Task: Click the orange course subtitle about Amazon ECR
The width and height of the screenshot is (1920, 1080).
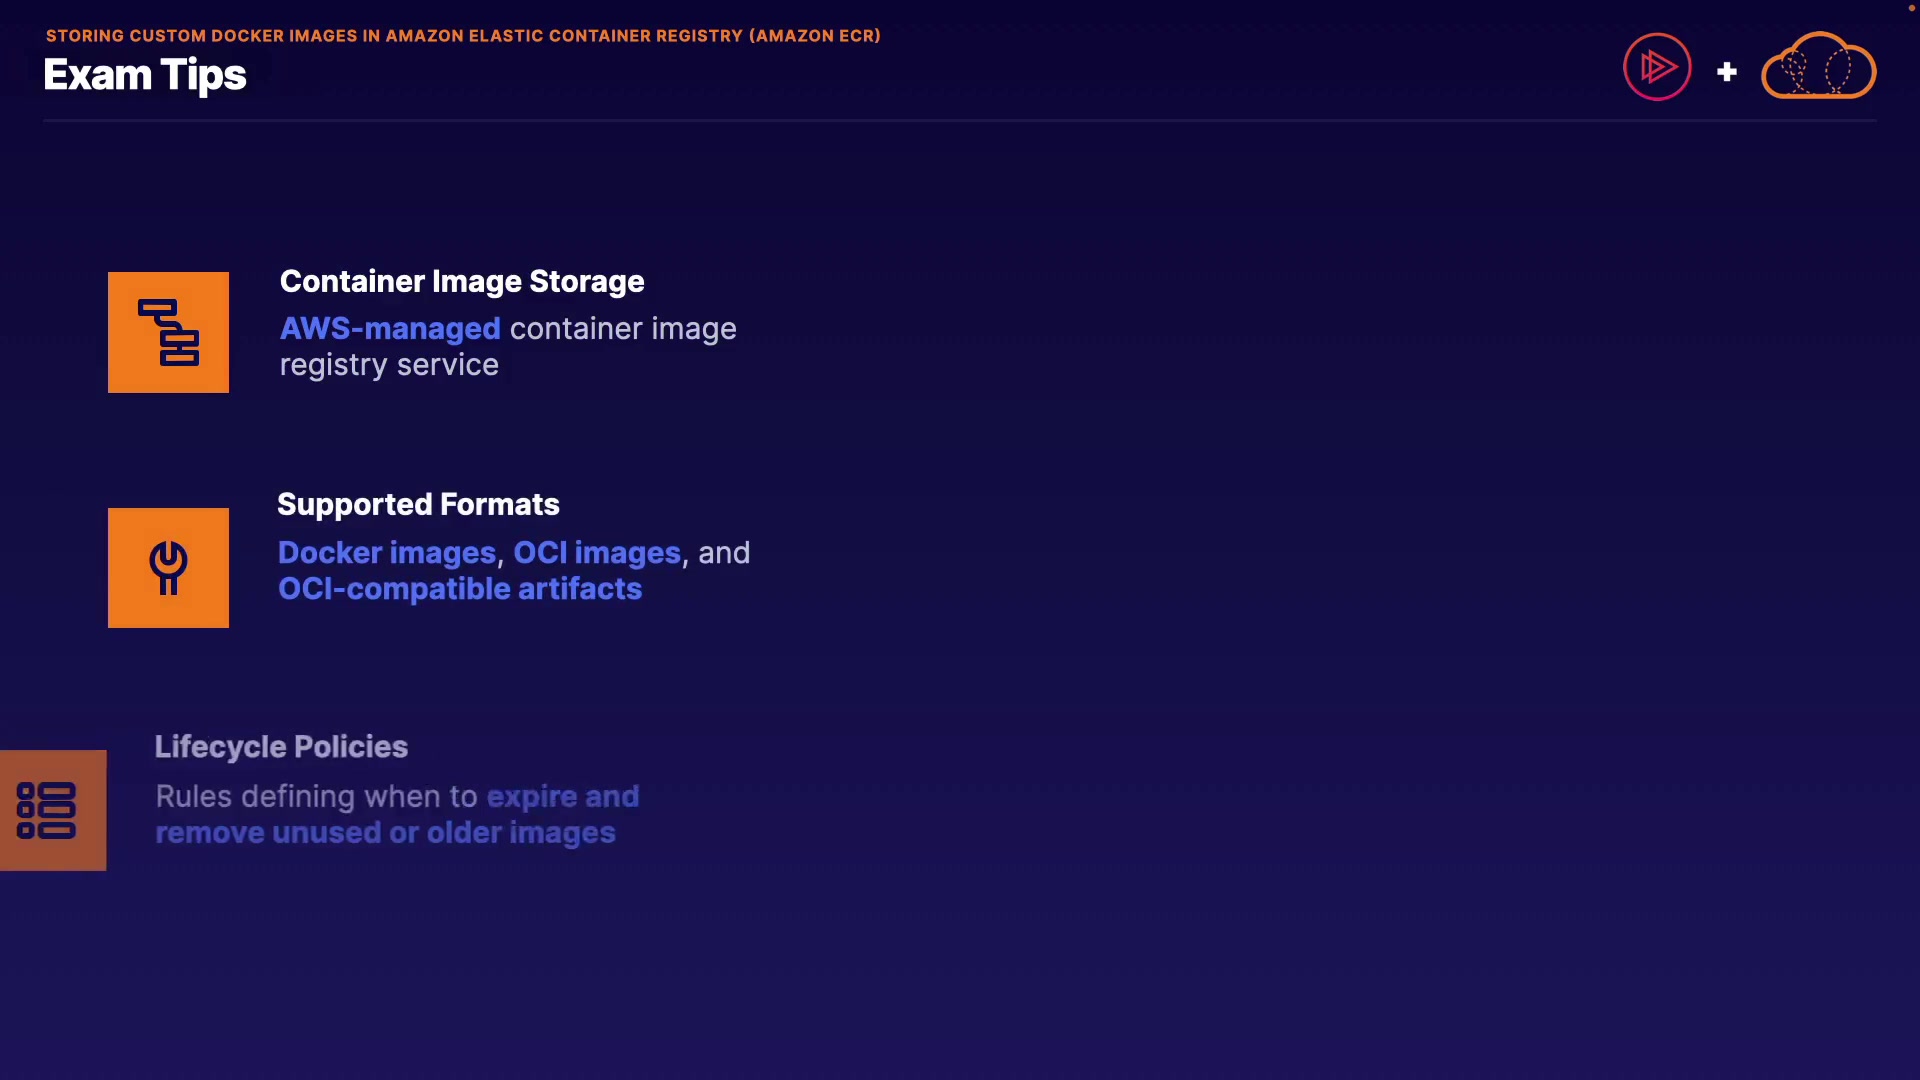Action: coord(463,36)
